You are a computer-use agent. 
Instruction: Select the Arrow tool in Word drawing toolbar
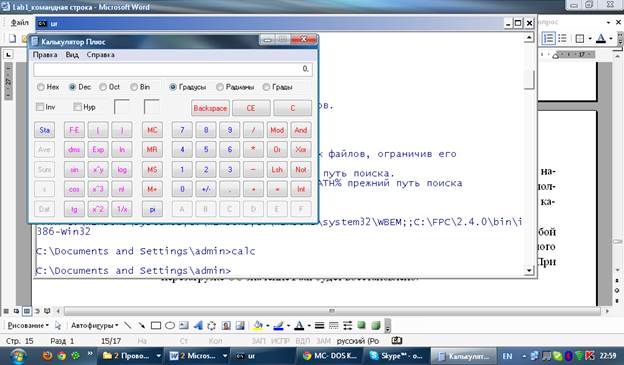[x=141, y=326]
